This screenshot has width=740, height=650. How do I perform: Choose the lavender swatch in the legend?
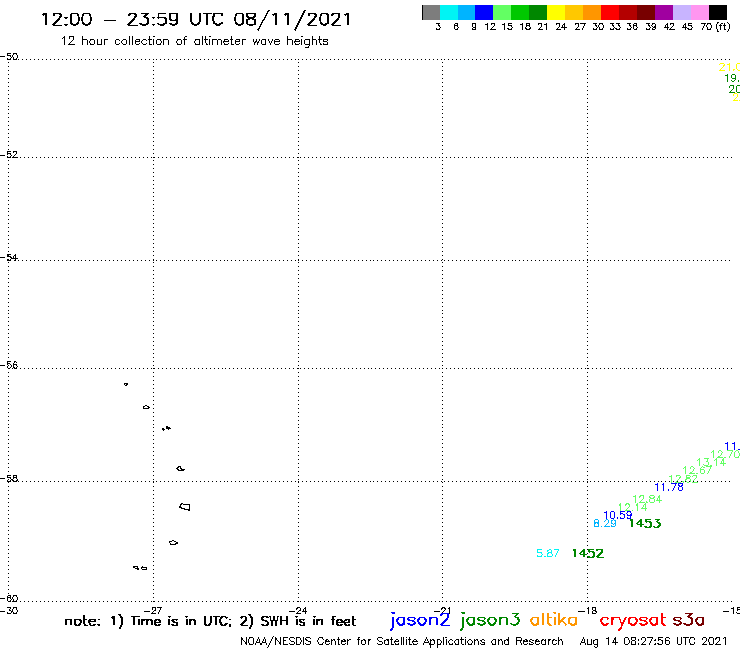[681, 12]
